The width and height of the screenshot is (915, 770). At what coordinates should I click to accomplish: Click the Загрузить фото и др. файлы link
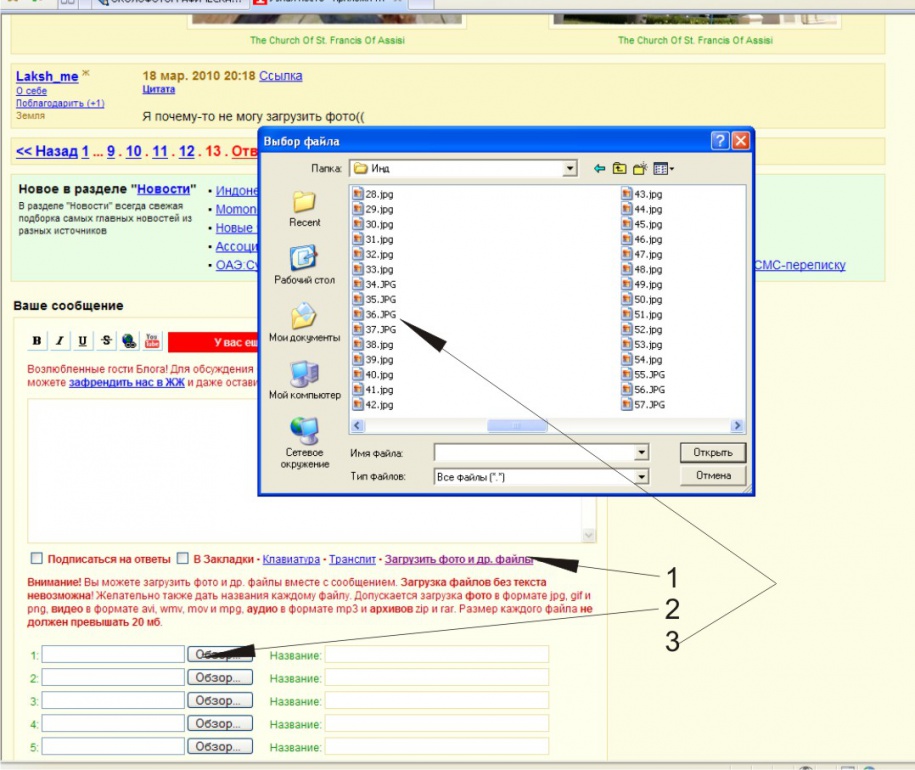[x=458, y=559]
